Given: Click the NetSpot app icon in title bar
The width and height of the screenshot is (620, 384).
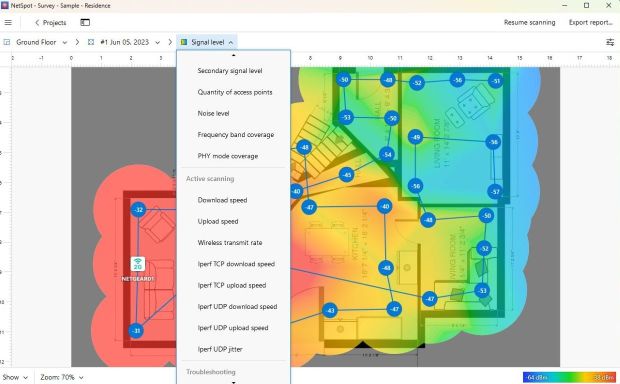Looking at the screenshot, I should tap(5, 6).
